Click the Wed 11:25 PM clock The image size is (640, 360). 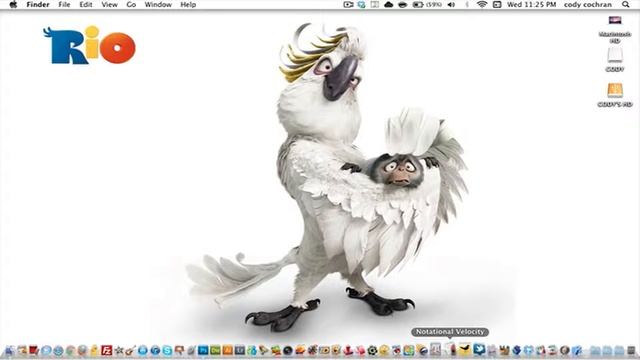point(531,5)
